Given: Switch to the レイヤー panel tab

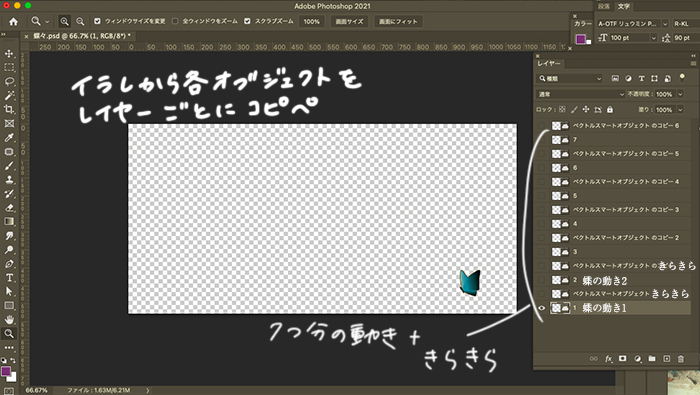Looking at the screenshot, I should point(549,64).
